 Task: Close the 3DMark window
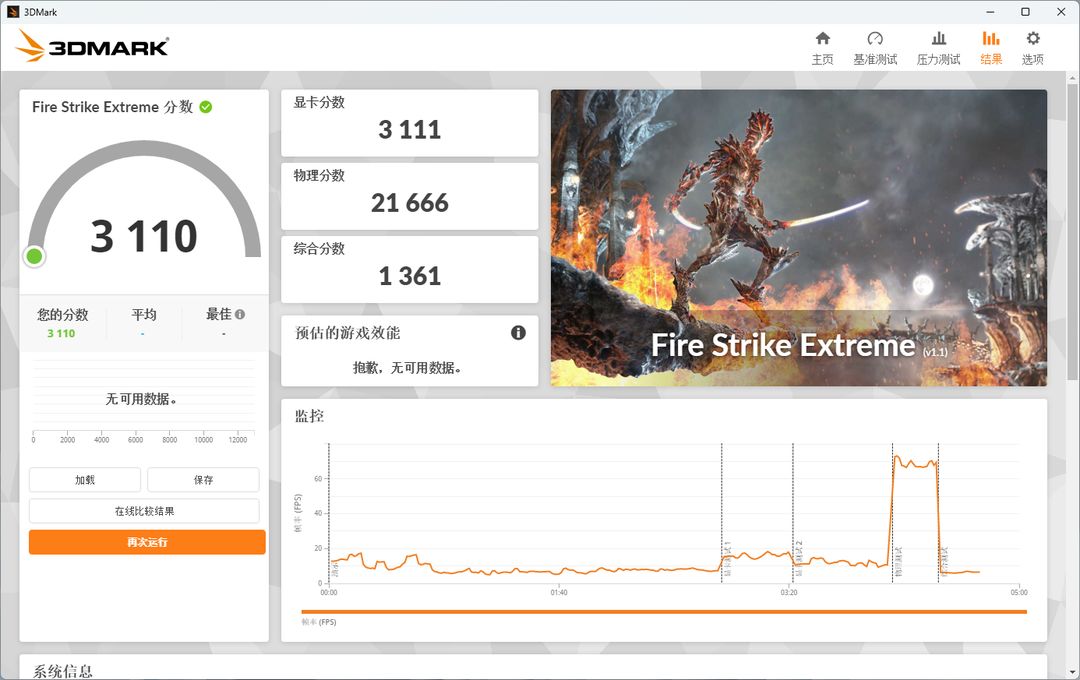click(1061, 12)
